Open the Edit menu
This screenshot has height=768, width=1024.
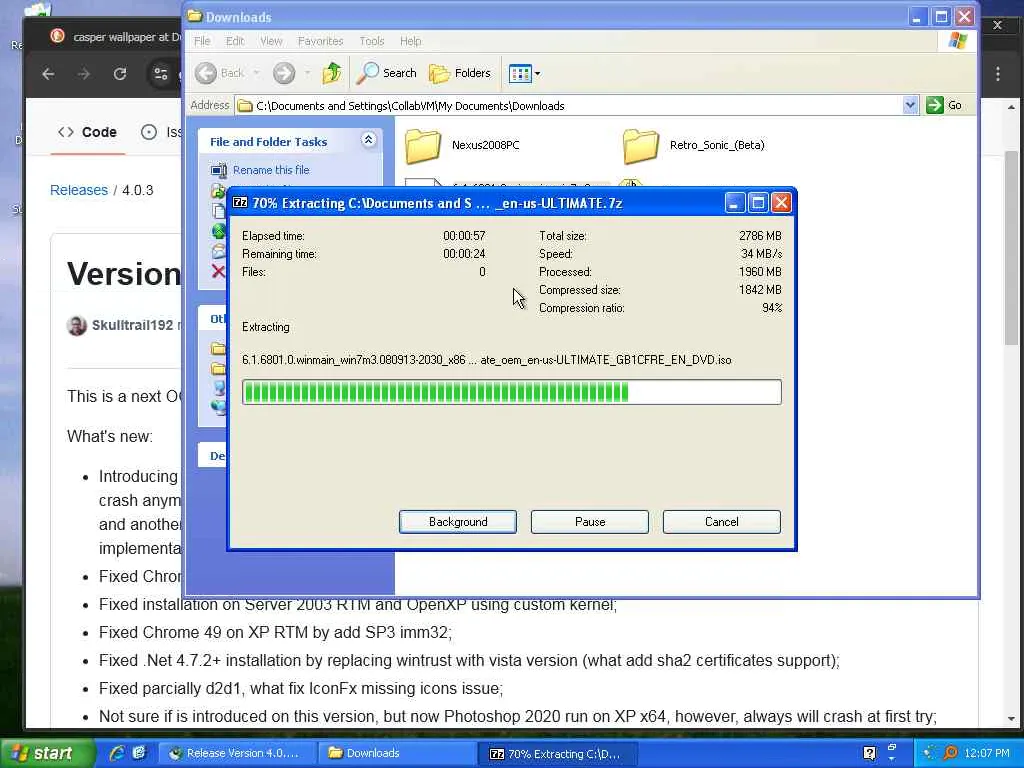(235, 41)
